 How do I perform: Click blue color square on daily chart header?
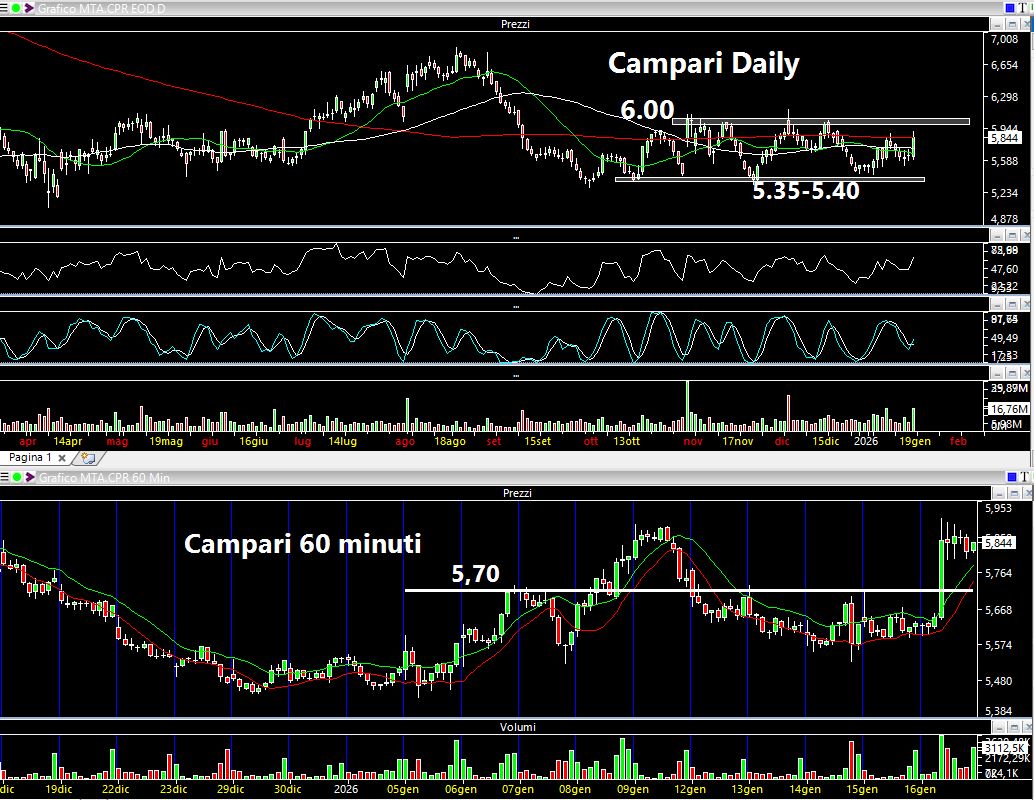[1008, 8]
